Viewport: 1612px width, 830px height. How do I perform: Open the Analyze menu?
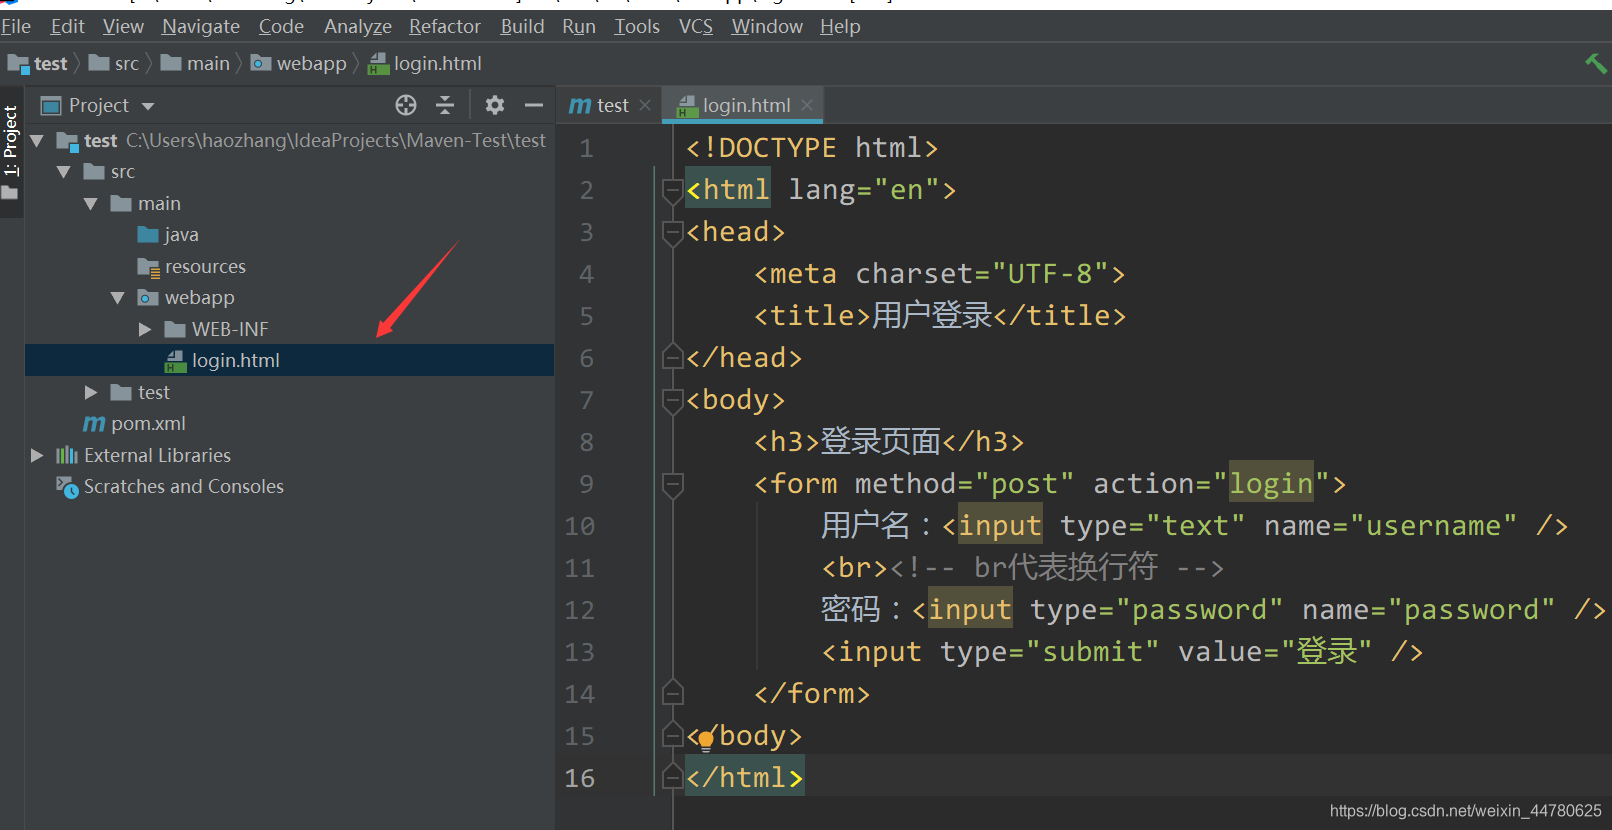358,26
